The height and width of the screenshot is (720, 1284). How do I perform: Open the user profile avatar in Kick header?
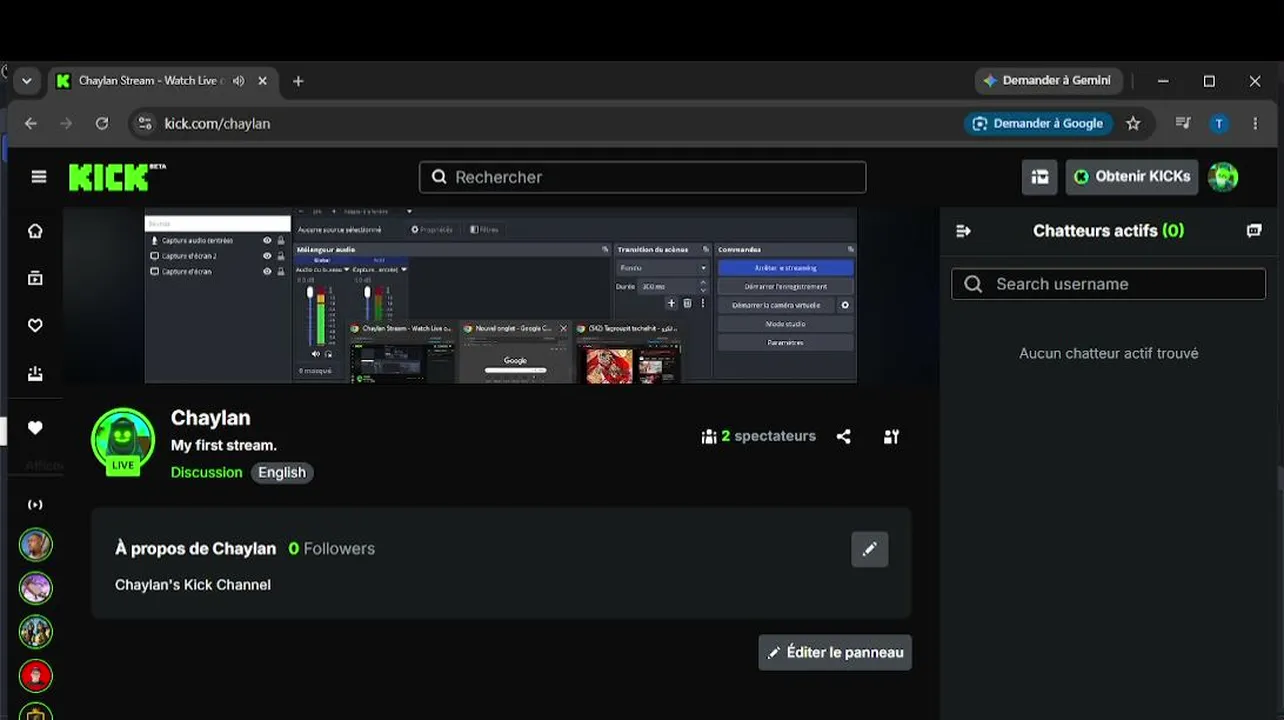coord(1223,177)
